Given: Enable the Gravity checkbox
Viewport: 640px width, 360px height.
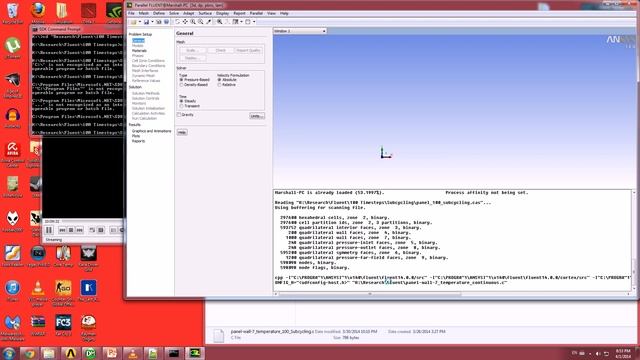Looking at the screenshot, I should click(x=179, y=115).
